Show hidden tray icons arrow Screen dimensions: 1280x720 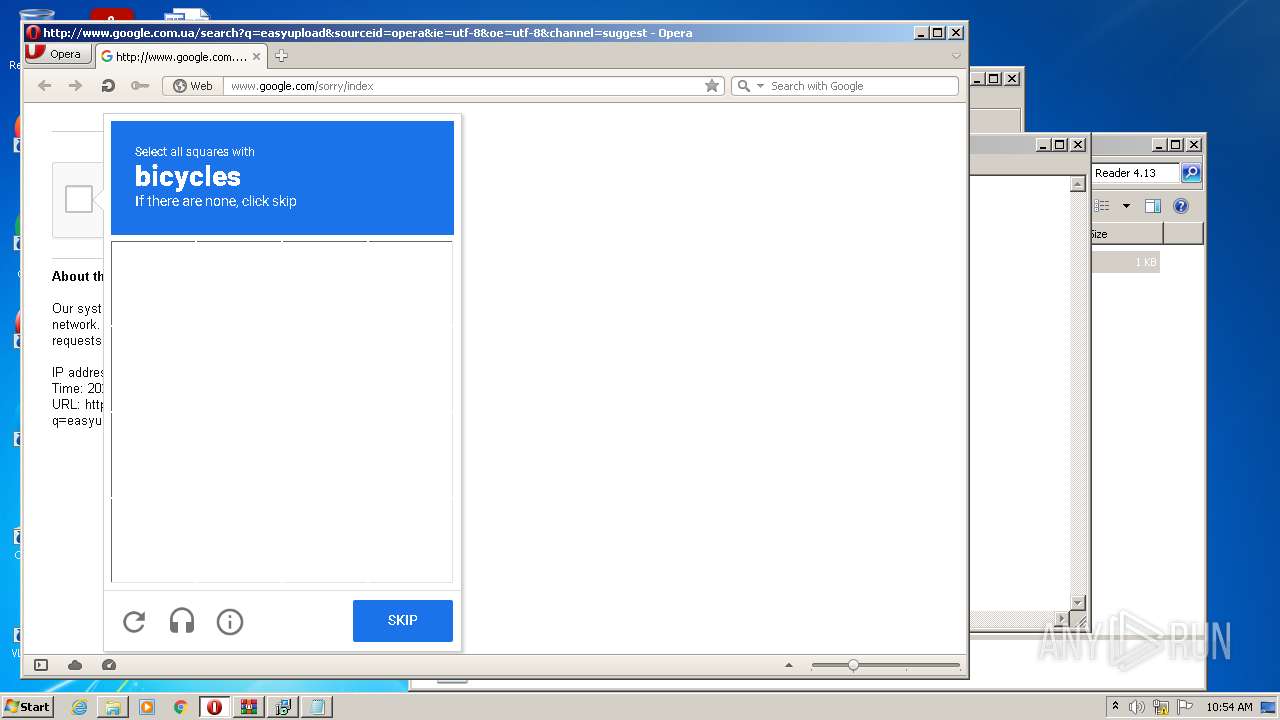point(1115,707)
